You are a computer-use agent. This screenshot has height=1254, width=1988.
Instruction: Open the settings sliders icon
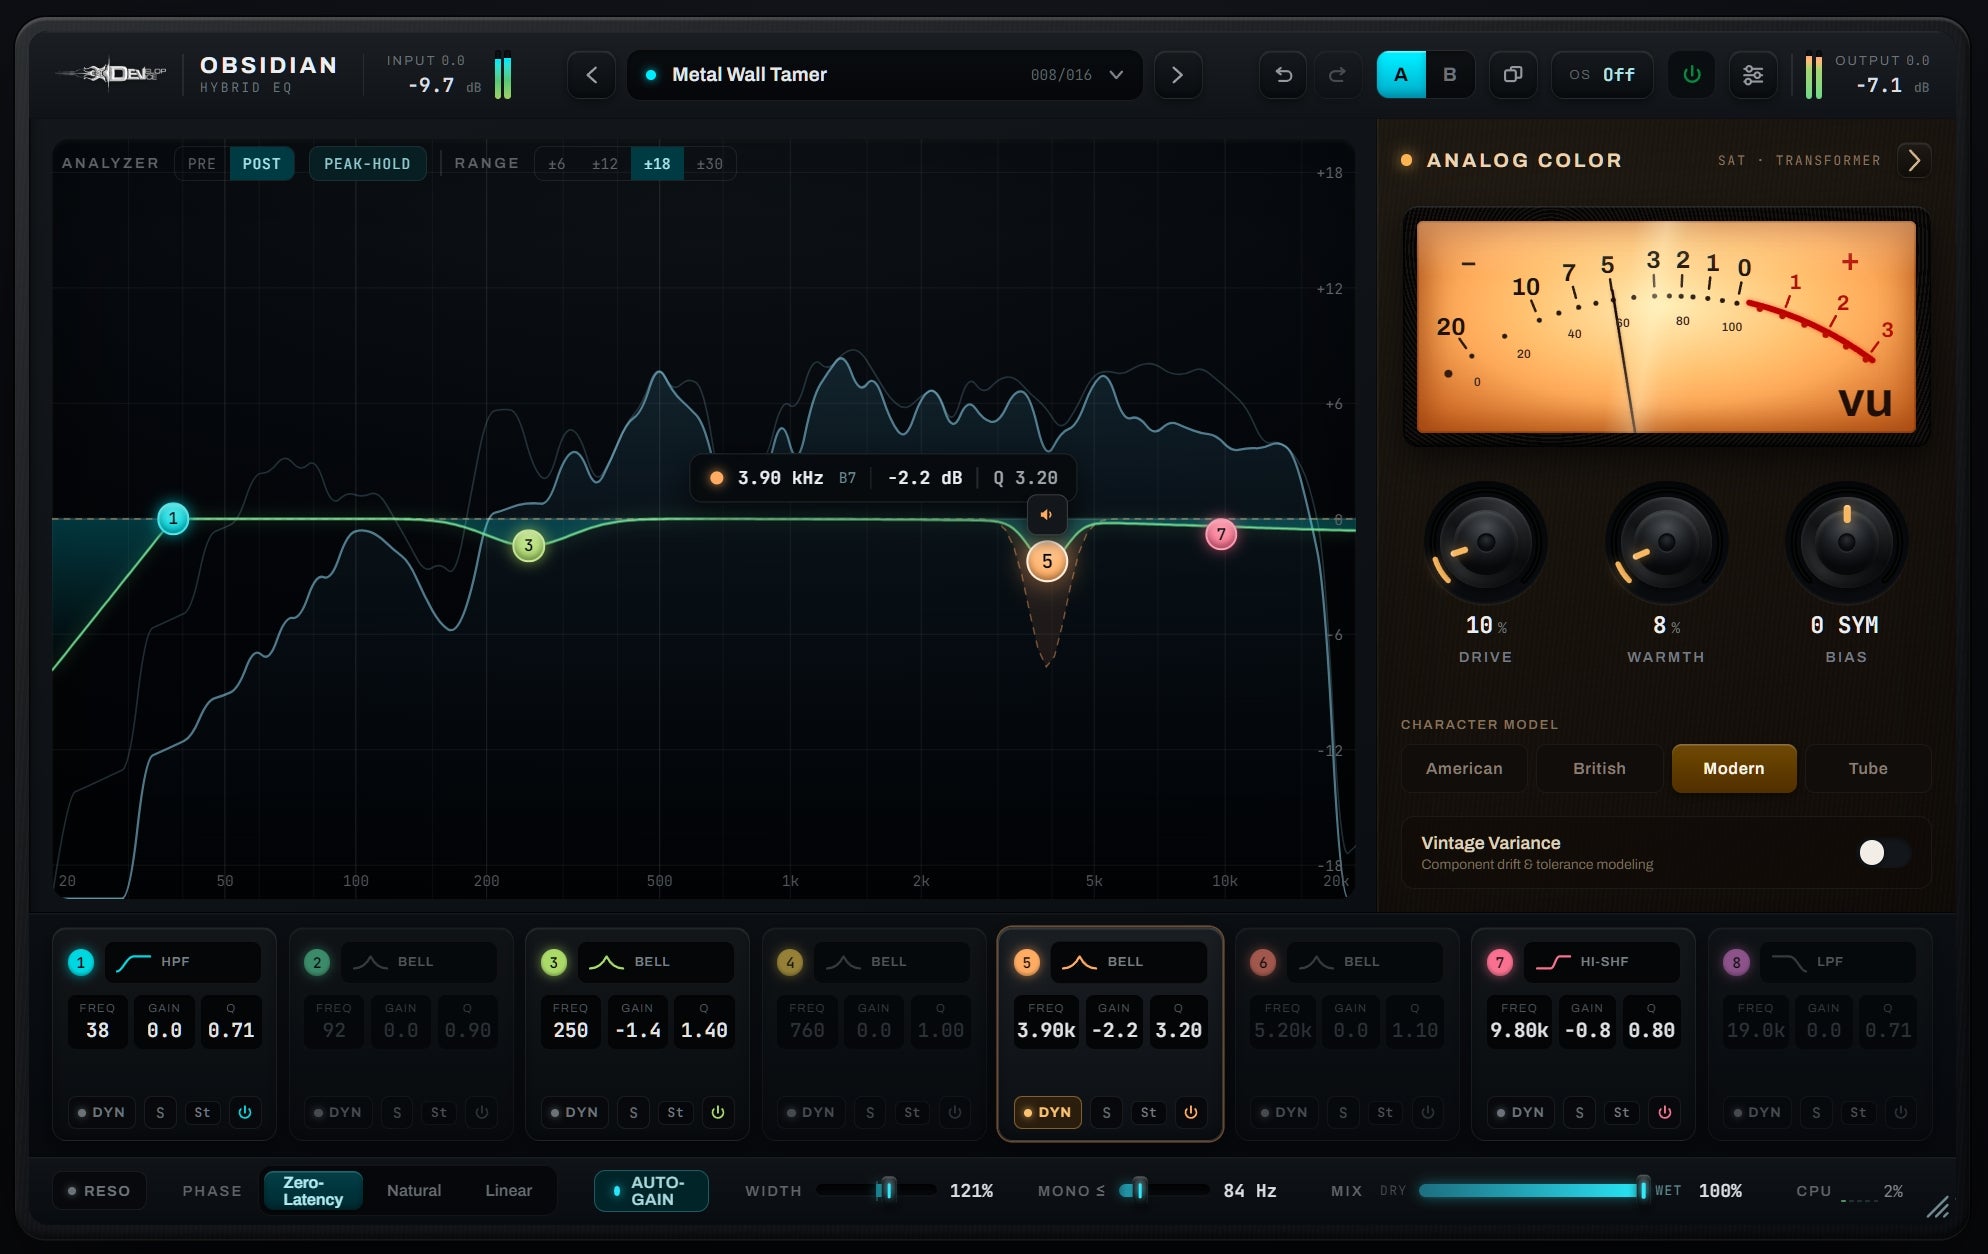point(1753,75)
